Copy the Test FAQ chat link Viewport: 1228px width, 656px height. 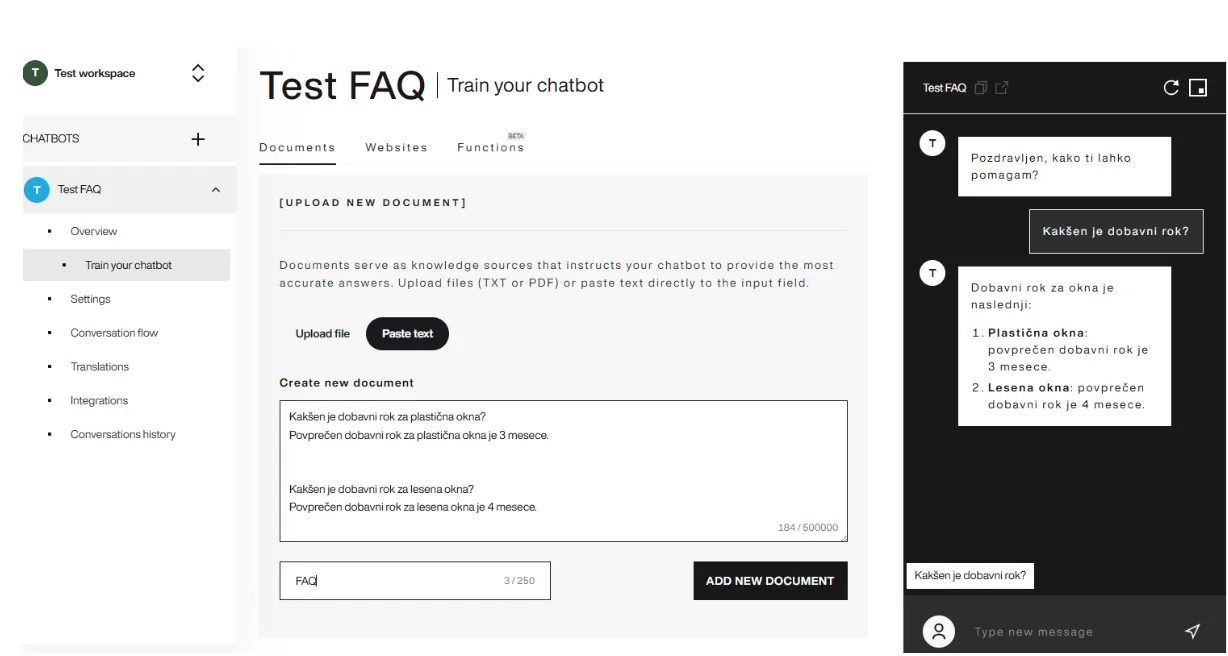point(981,88)
